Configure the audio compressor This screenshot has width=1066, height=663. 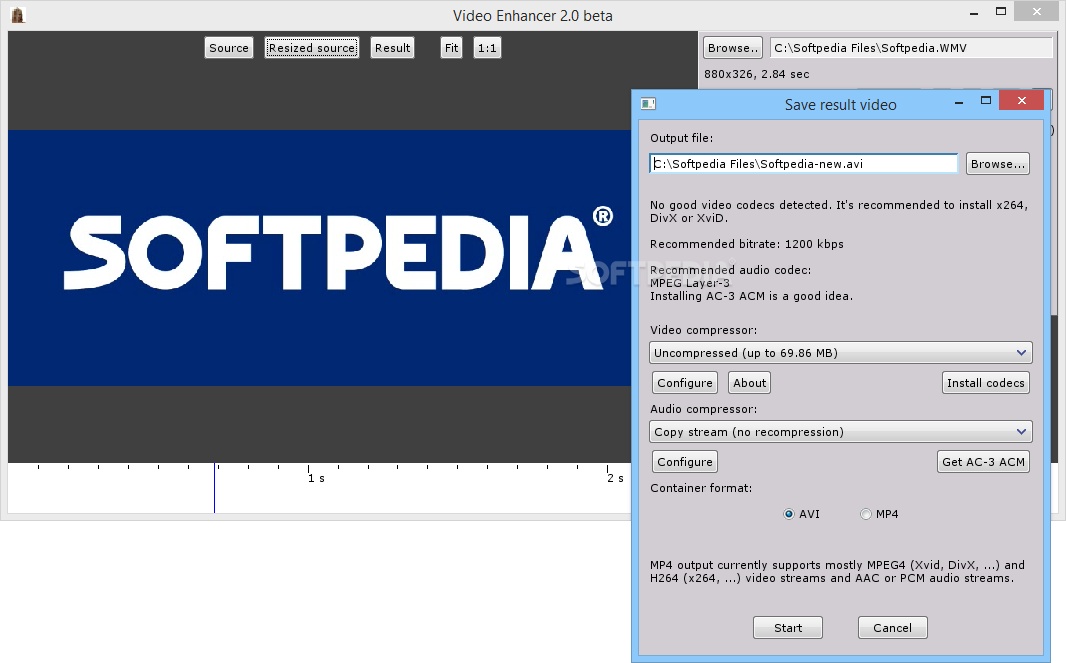tap(685, 461)
